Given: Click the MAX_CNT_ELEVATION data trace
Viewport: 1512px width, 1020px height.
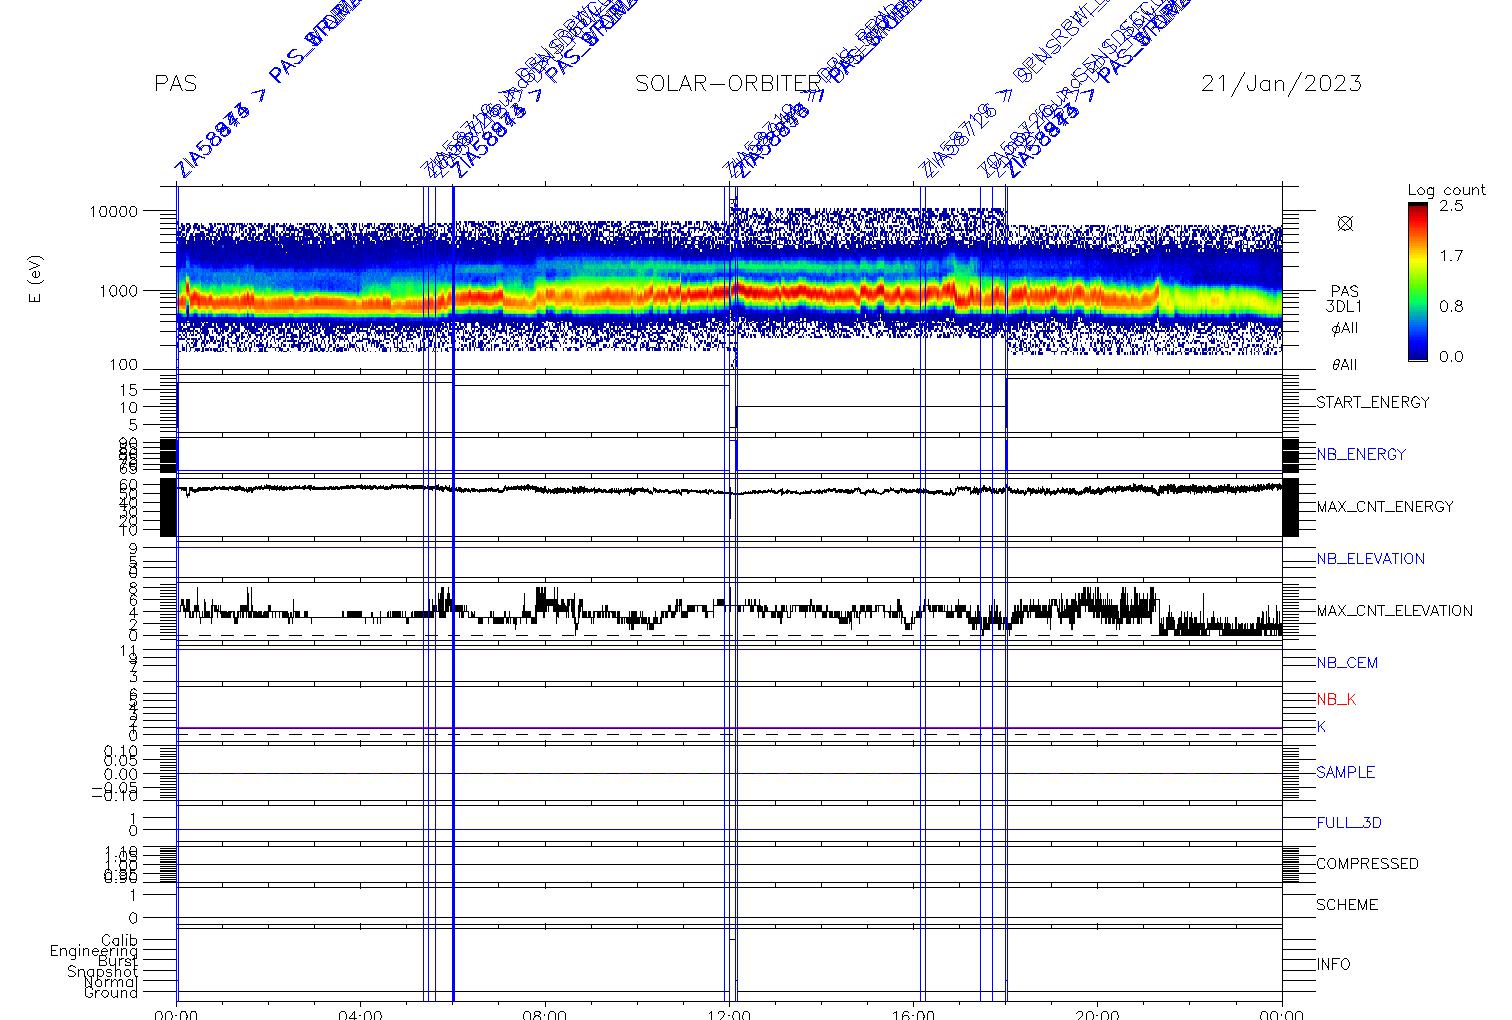Looking at the screenshot, I should (x=729, y=610).
